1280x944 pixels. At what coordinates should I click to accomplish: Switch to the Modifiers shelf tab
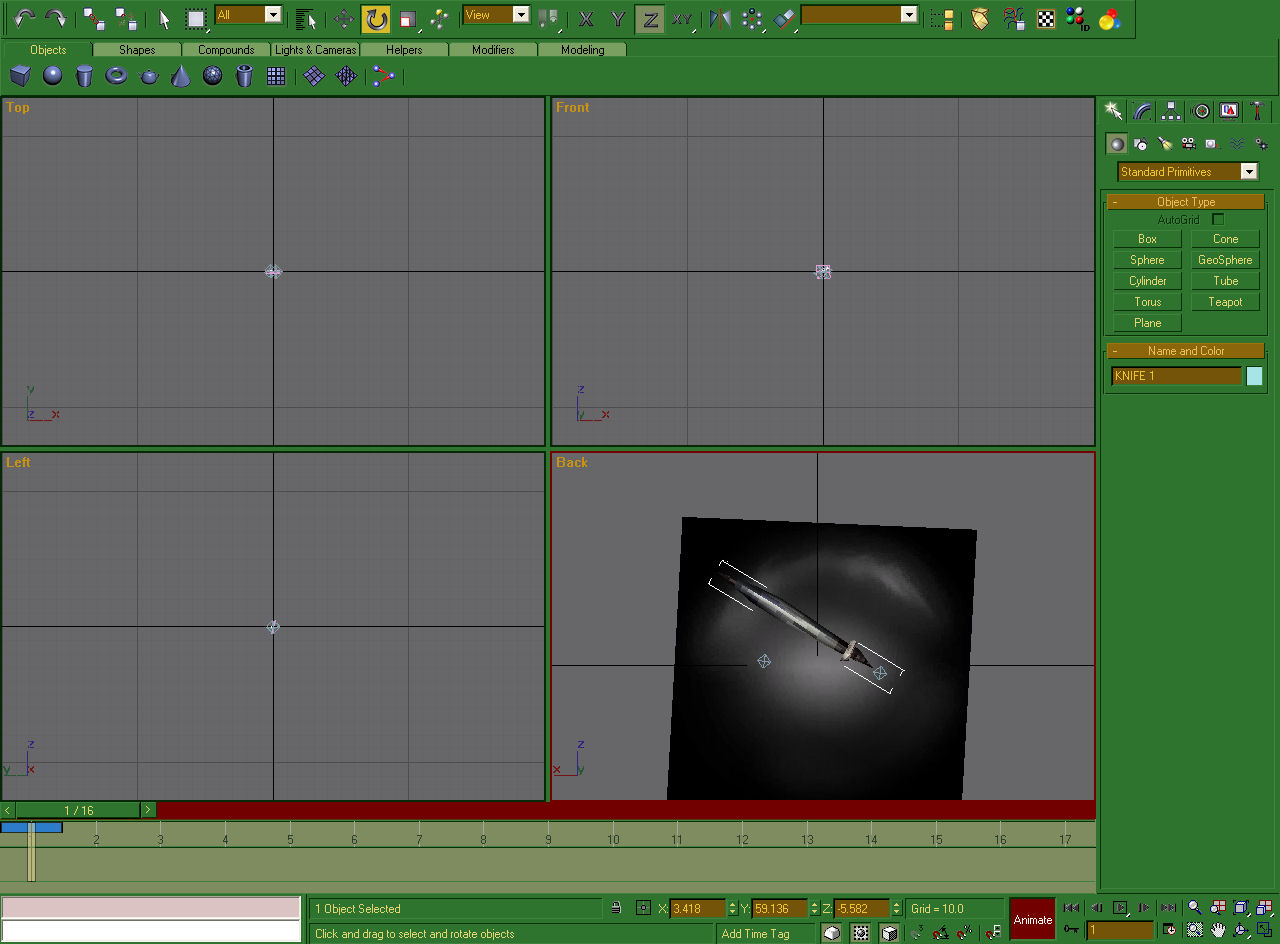pyautogui.click(x=493, y=49)
